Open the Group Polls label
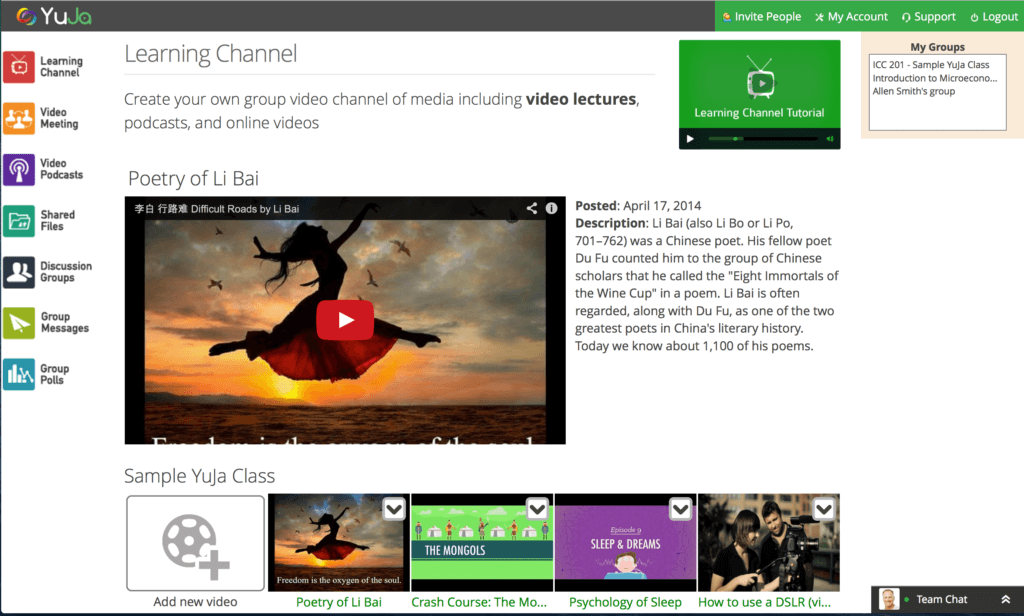1024x616 pixels. [x=54, y=374]
